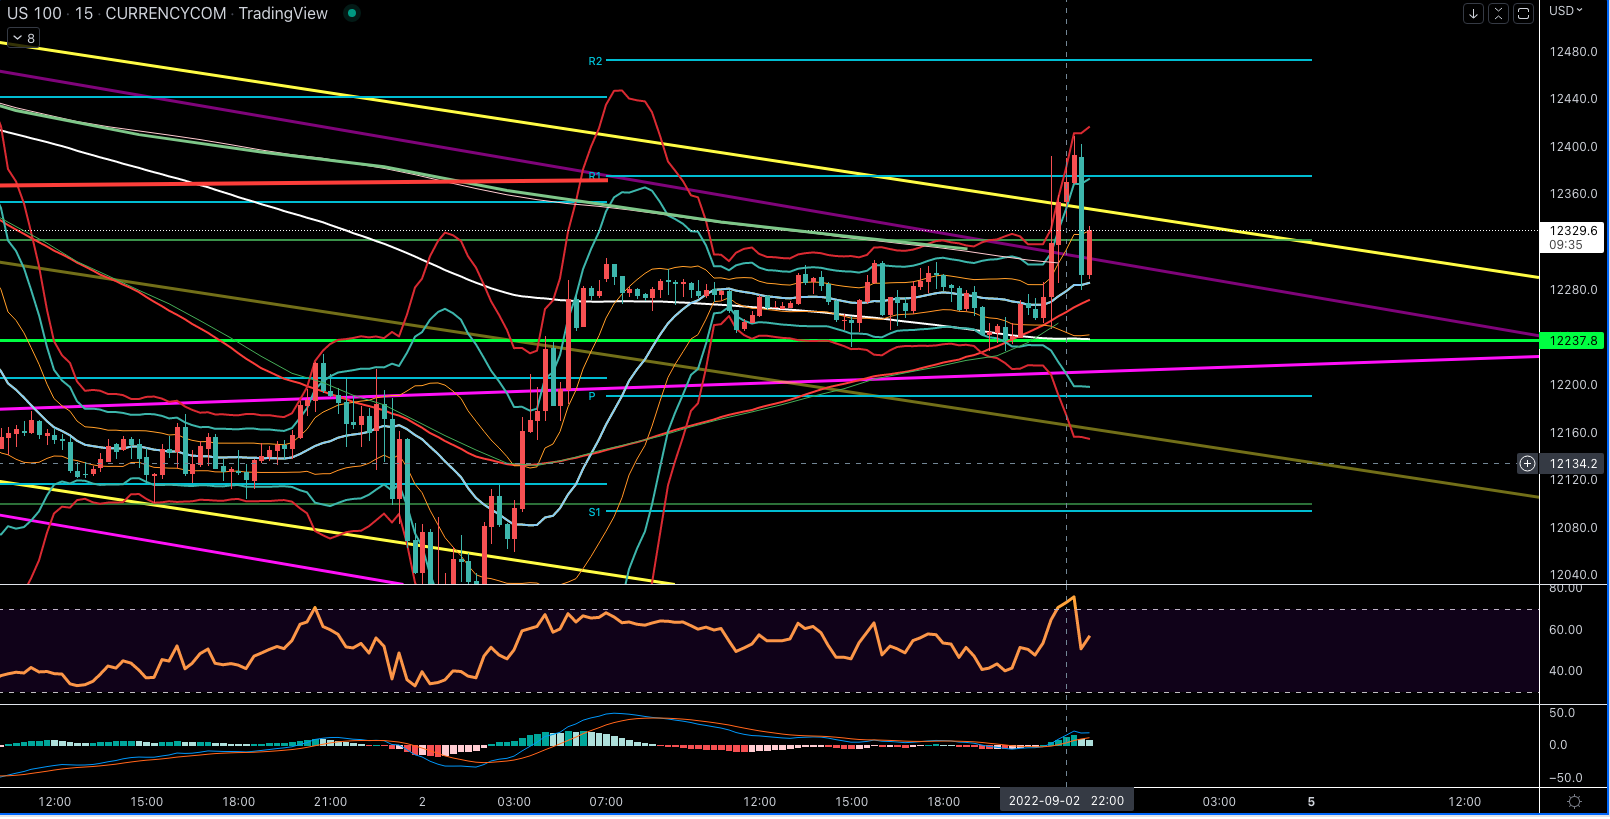Expand the collapsed indicator legend showing 8
This screenshot has width=1610, height=819.
pos(22,38)
